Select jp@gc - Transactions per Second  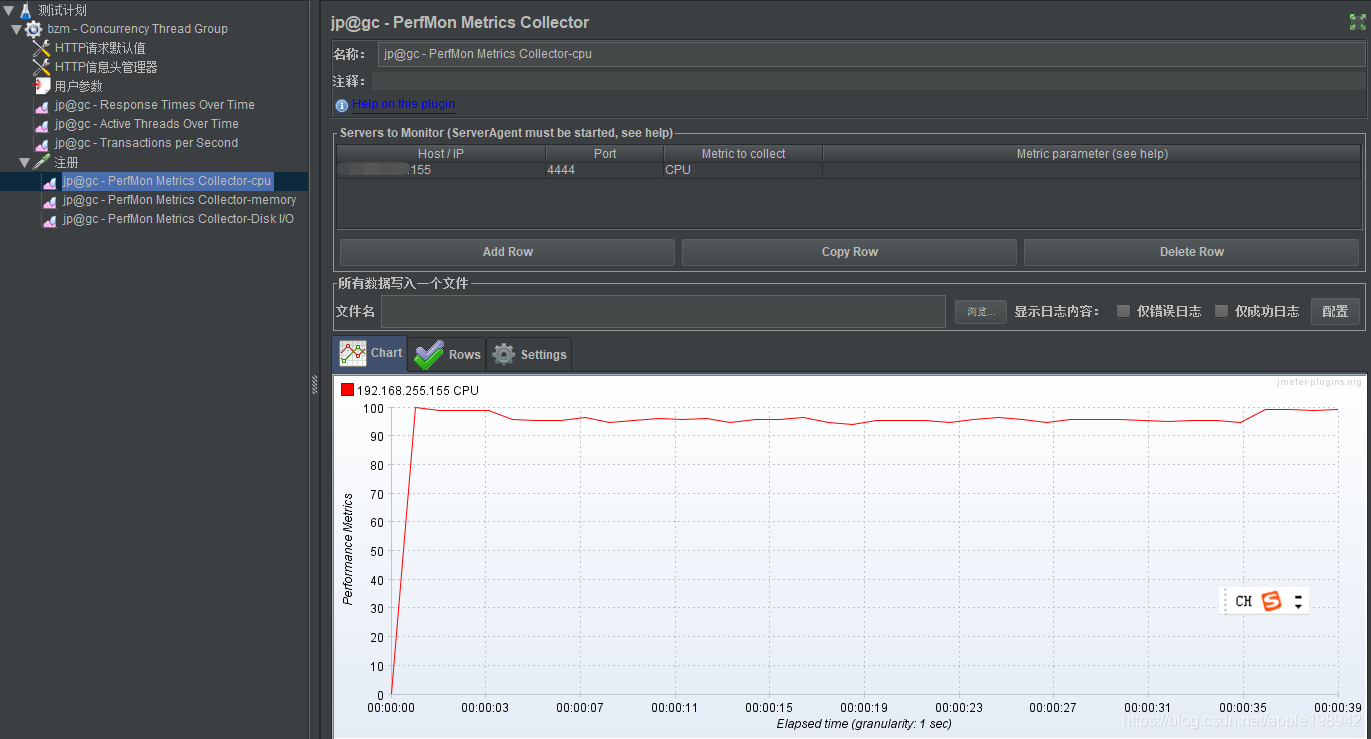click(147, 143)
